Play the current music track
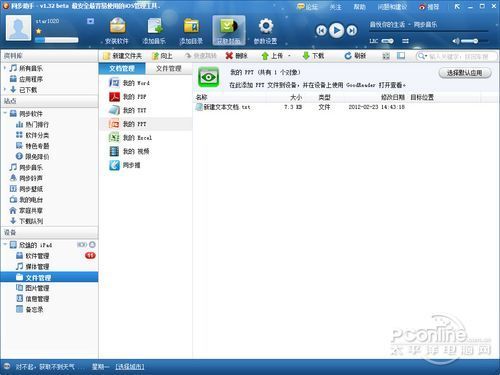Screen dimensions: 500x375 coord(336,31)
